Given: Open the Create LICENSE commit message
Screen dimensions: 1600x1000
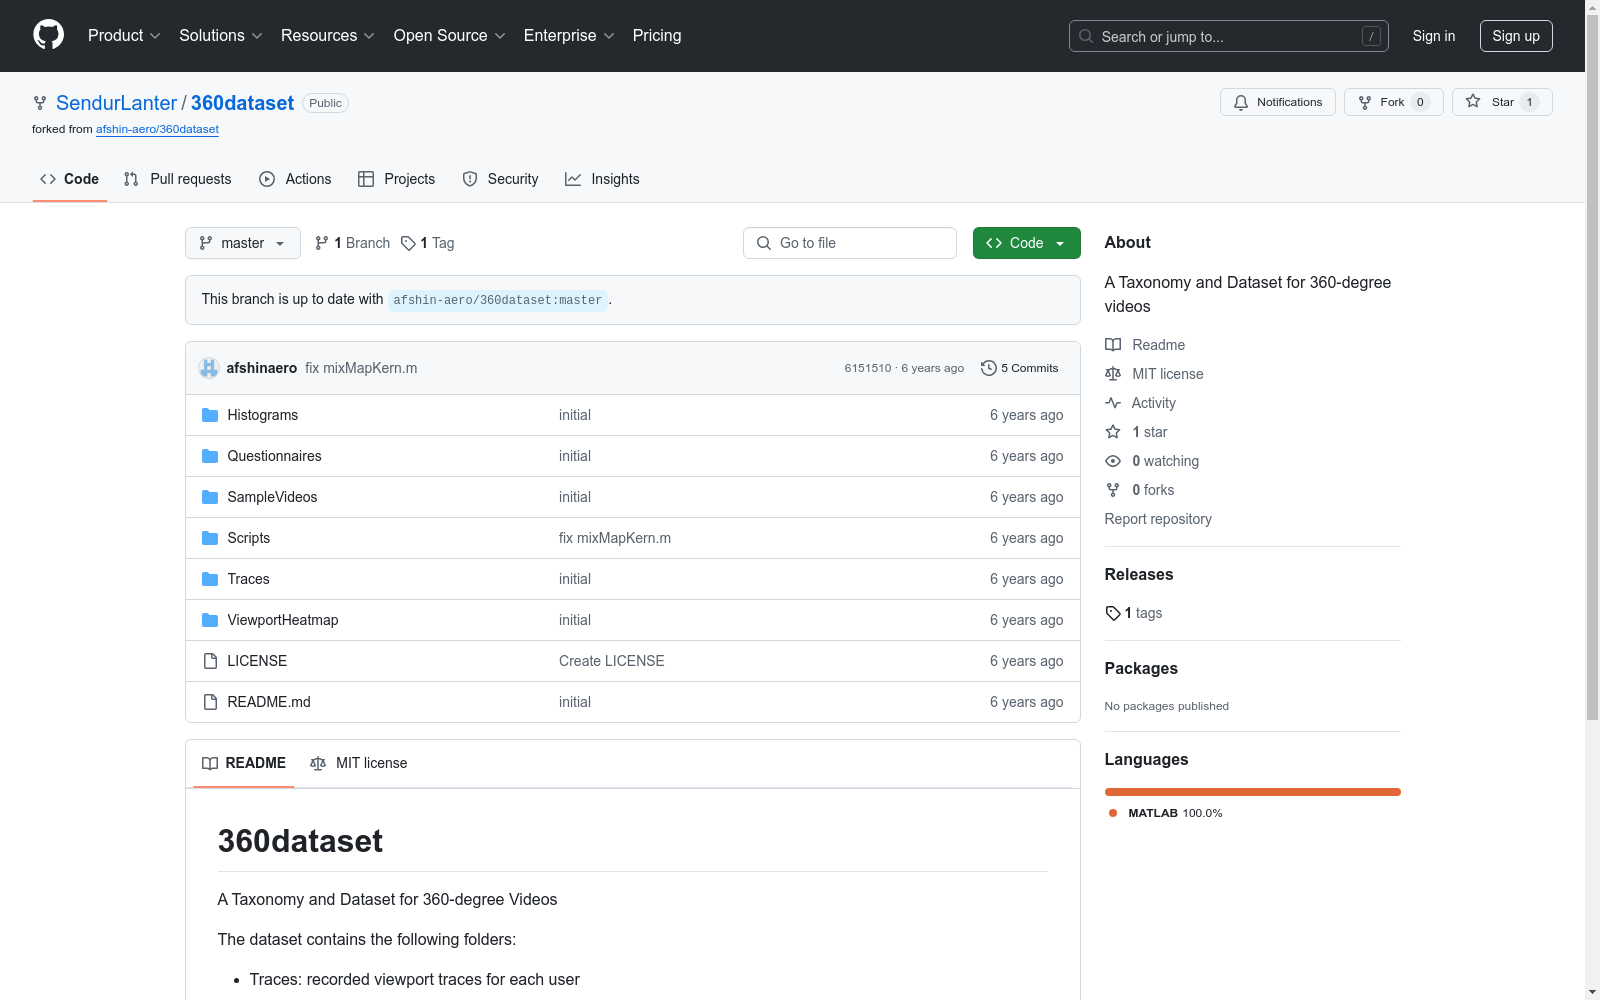Looking at the screenshot, I should [612, 661].
